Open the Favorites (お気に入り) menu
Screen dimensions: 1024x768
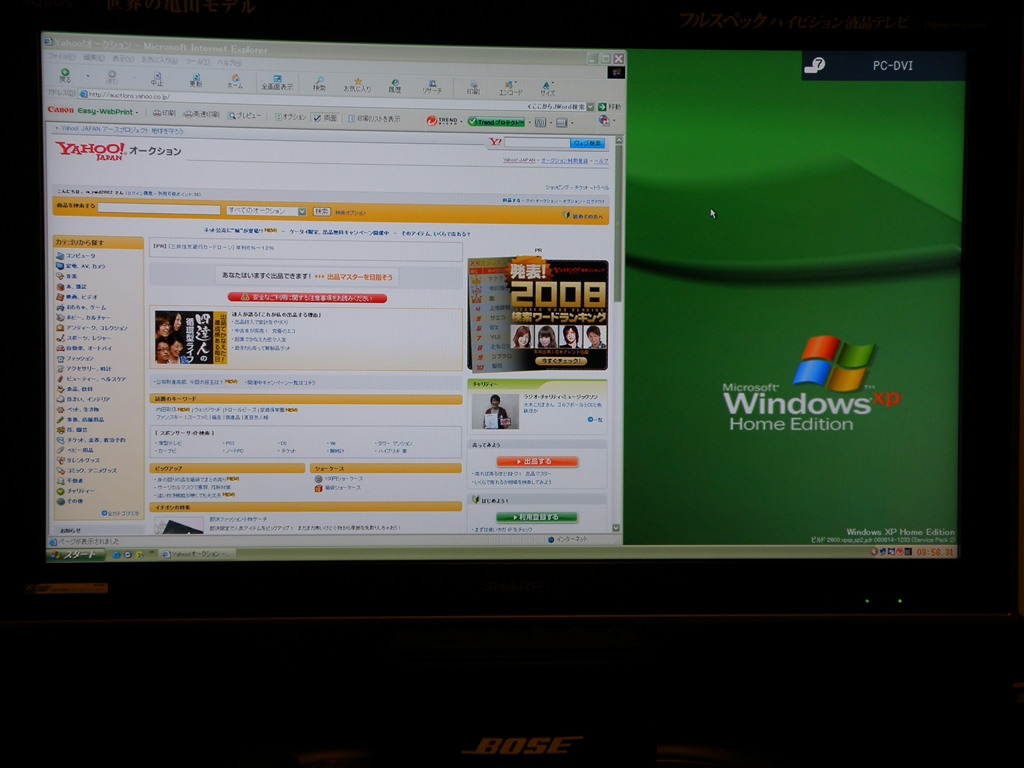pyautogui.click(x=160, y=60)
